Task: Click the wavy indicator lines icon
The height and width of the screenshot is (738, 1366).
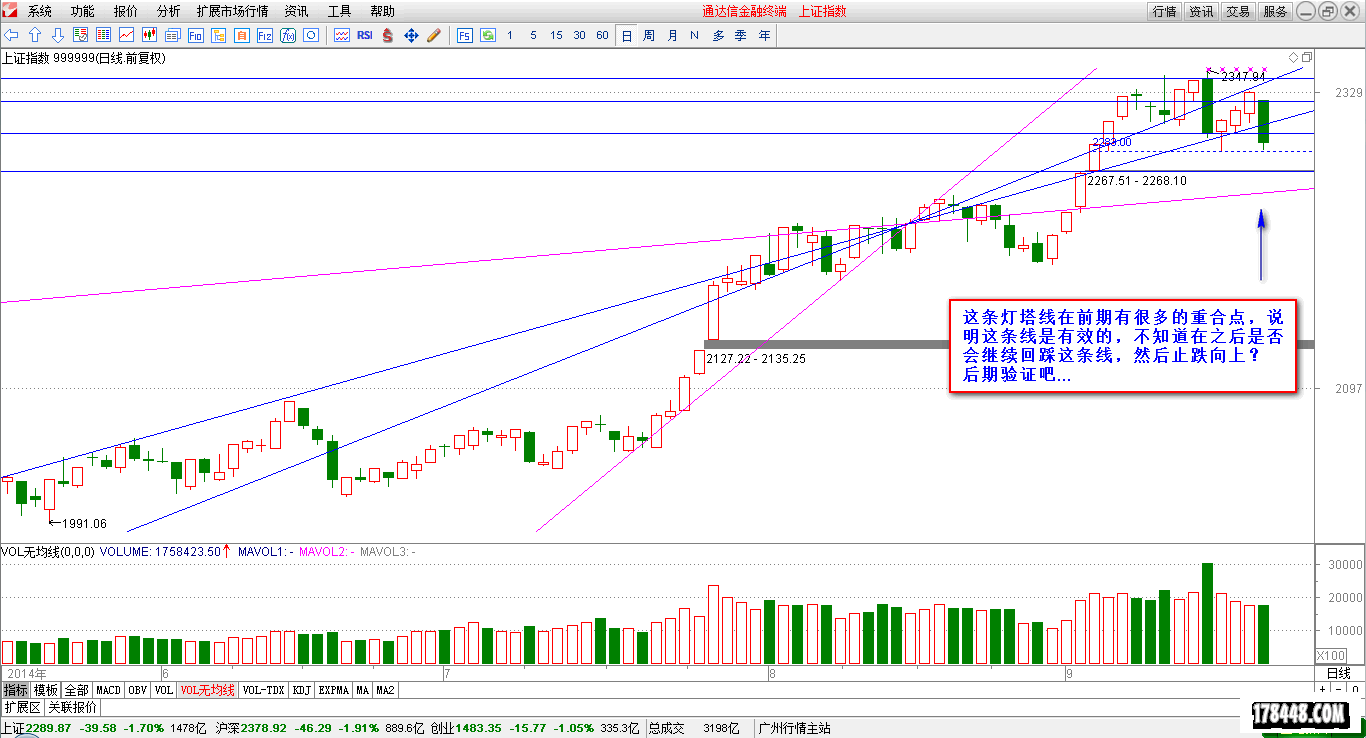Action: [x=341, y=35]
